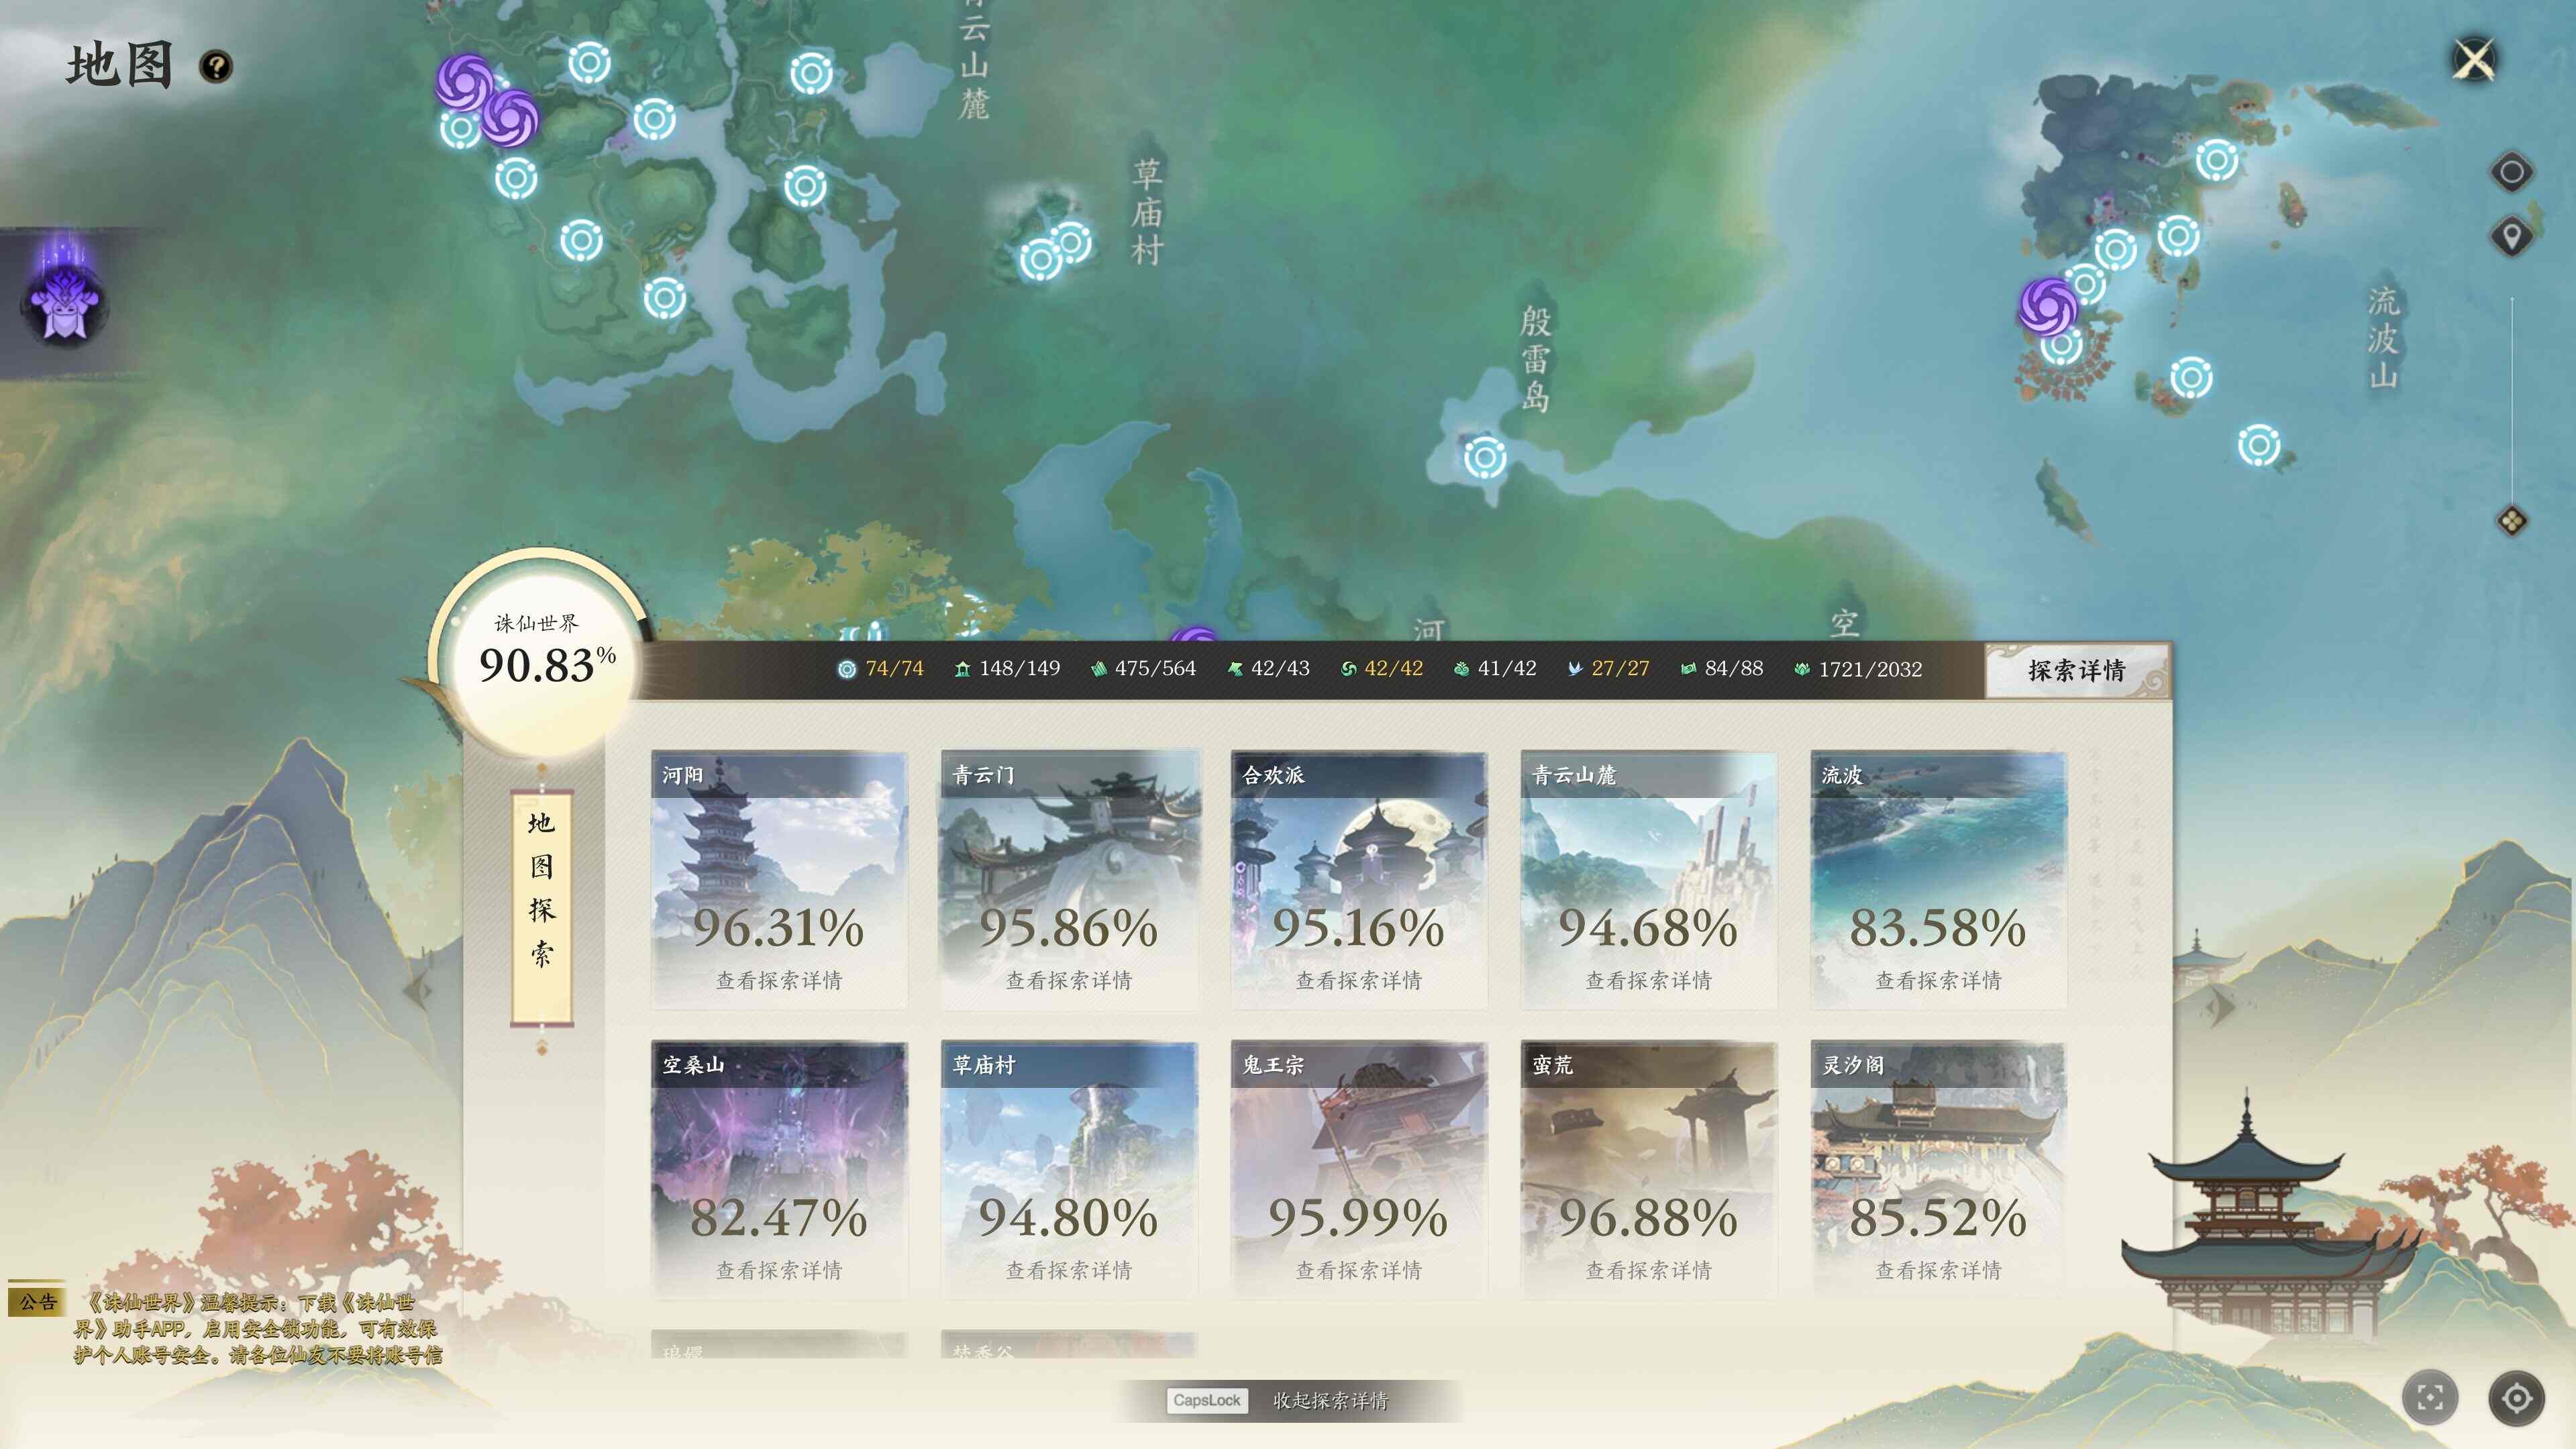
Task: Click the arrow icon beside 42/43
Action: point(1235,669)
